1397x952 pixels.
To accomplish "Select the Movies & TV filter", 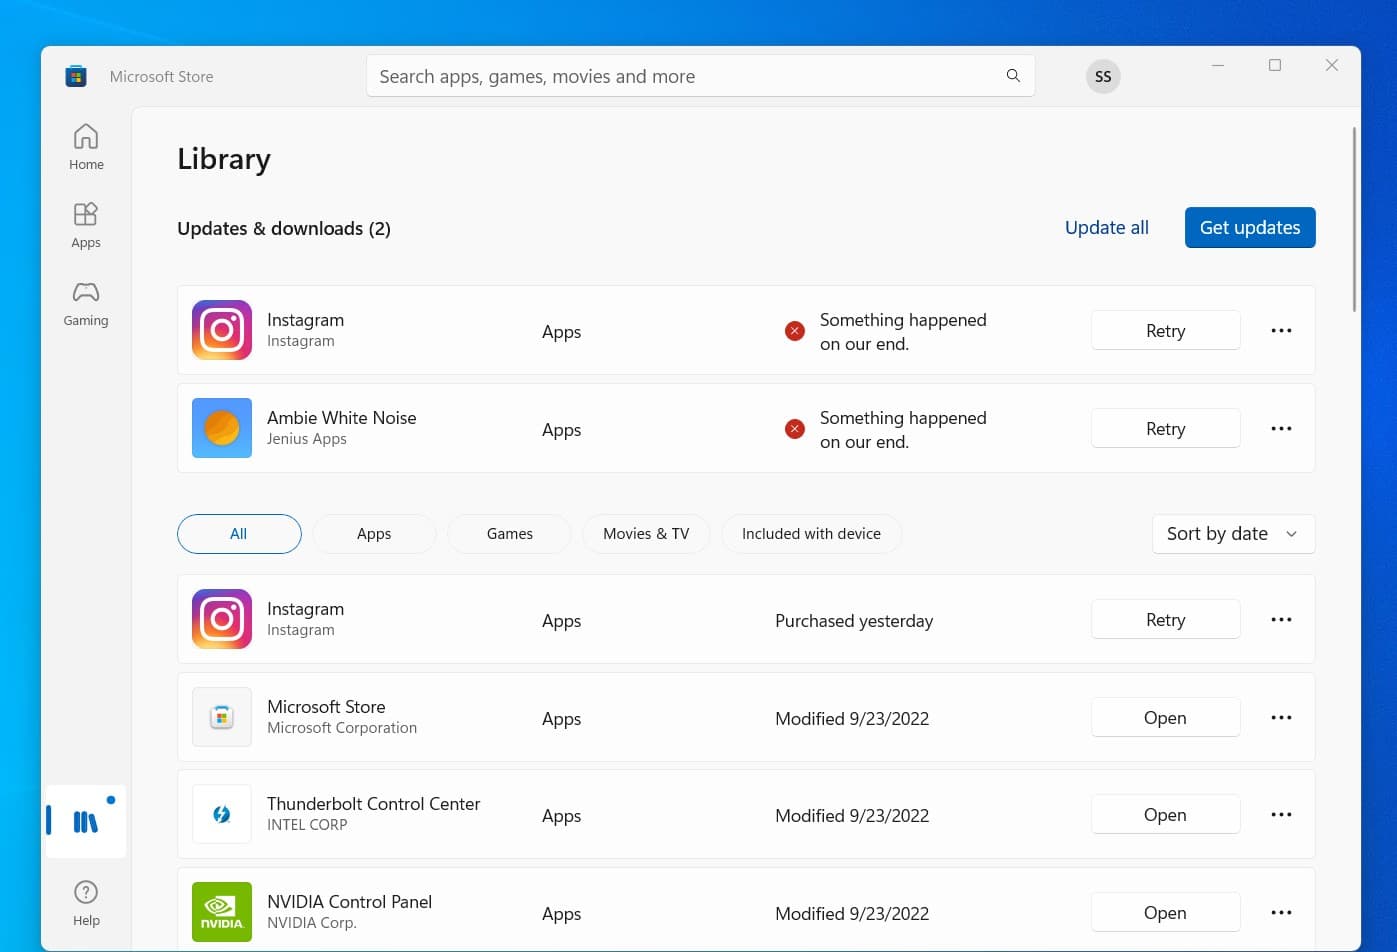I will (x=646, y=534).
